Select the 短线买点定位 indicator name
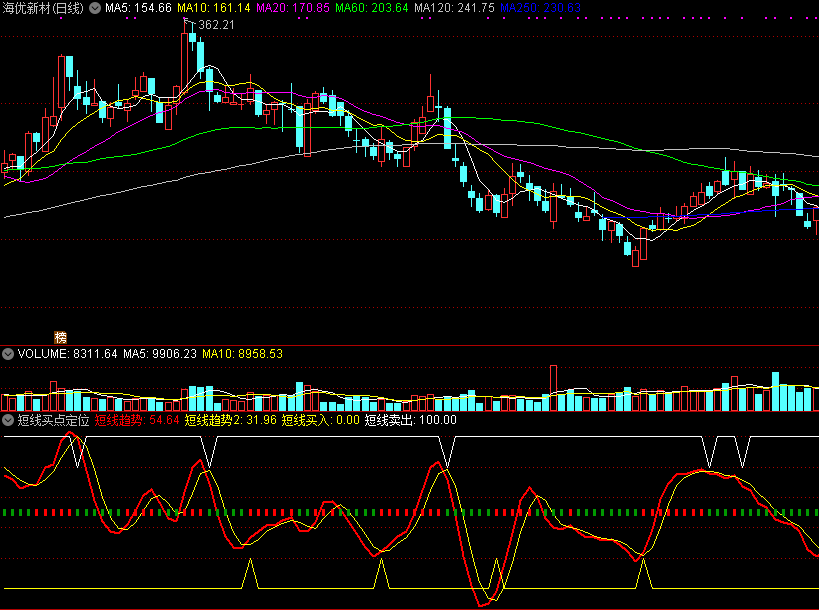 coord(53,420)
